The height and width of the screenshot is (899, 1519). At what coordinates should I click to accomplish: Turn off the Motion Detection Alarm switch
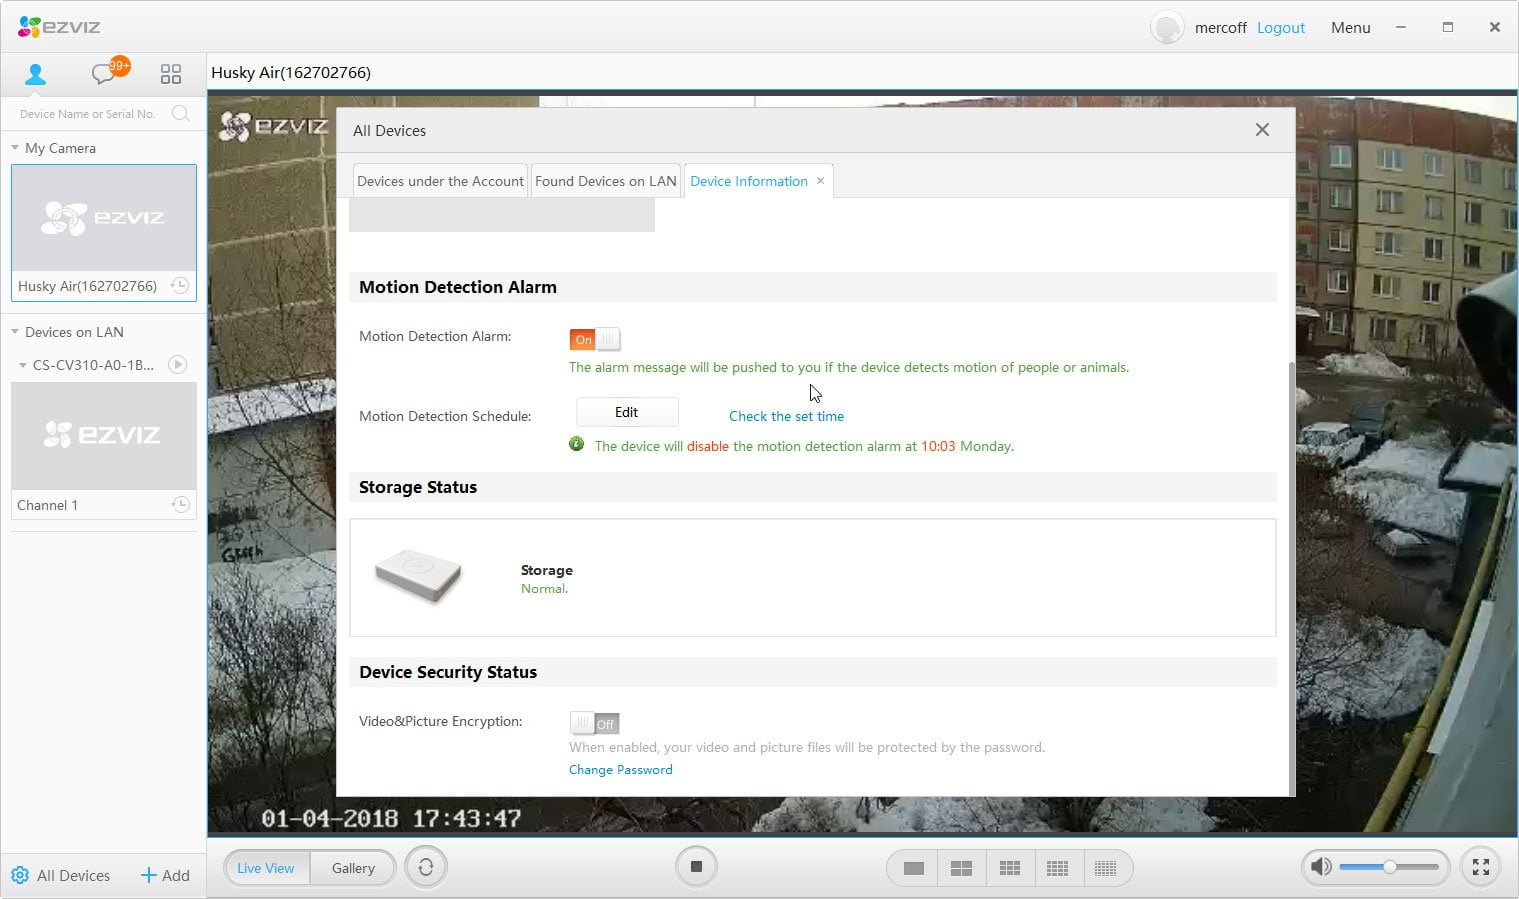[595, 339]
